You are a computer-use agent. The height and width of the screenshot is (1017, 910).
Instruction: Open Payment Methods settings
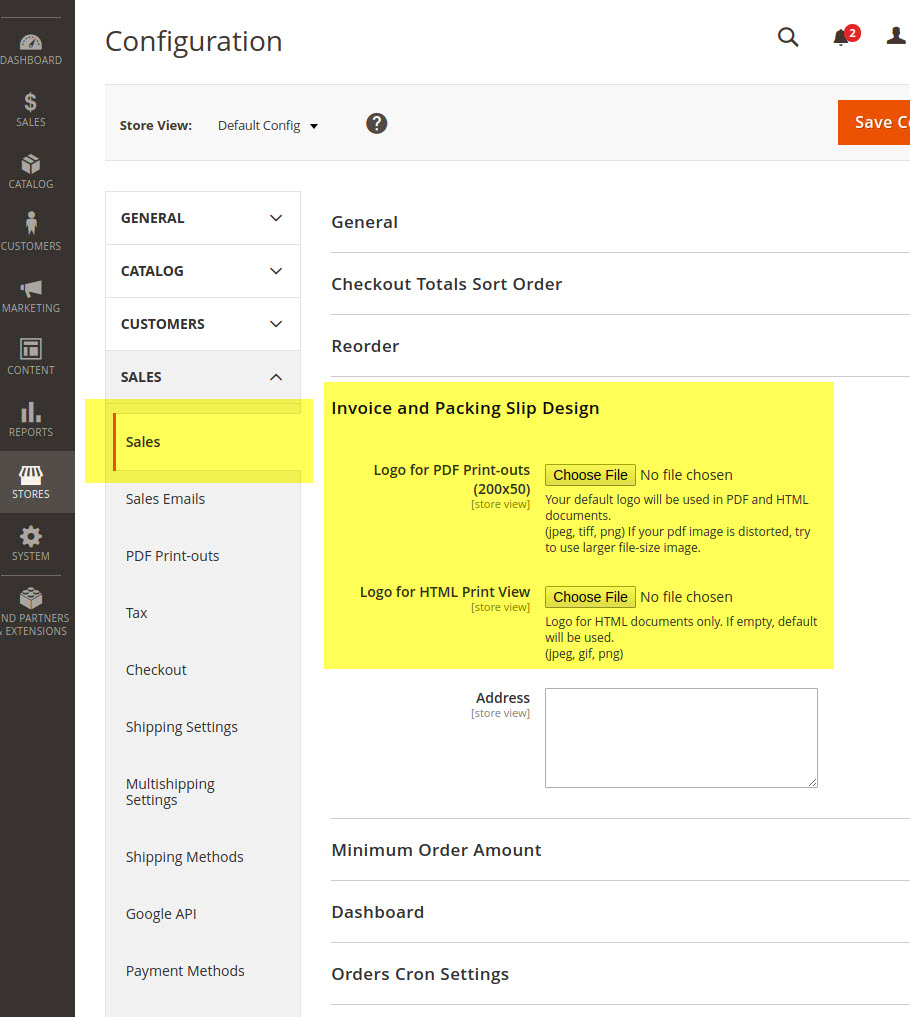point(185,970)
